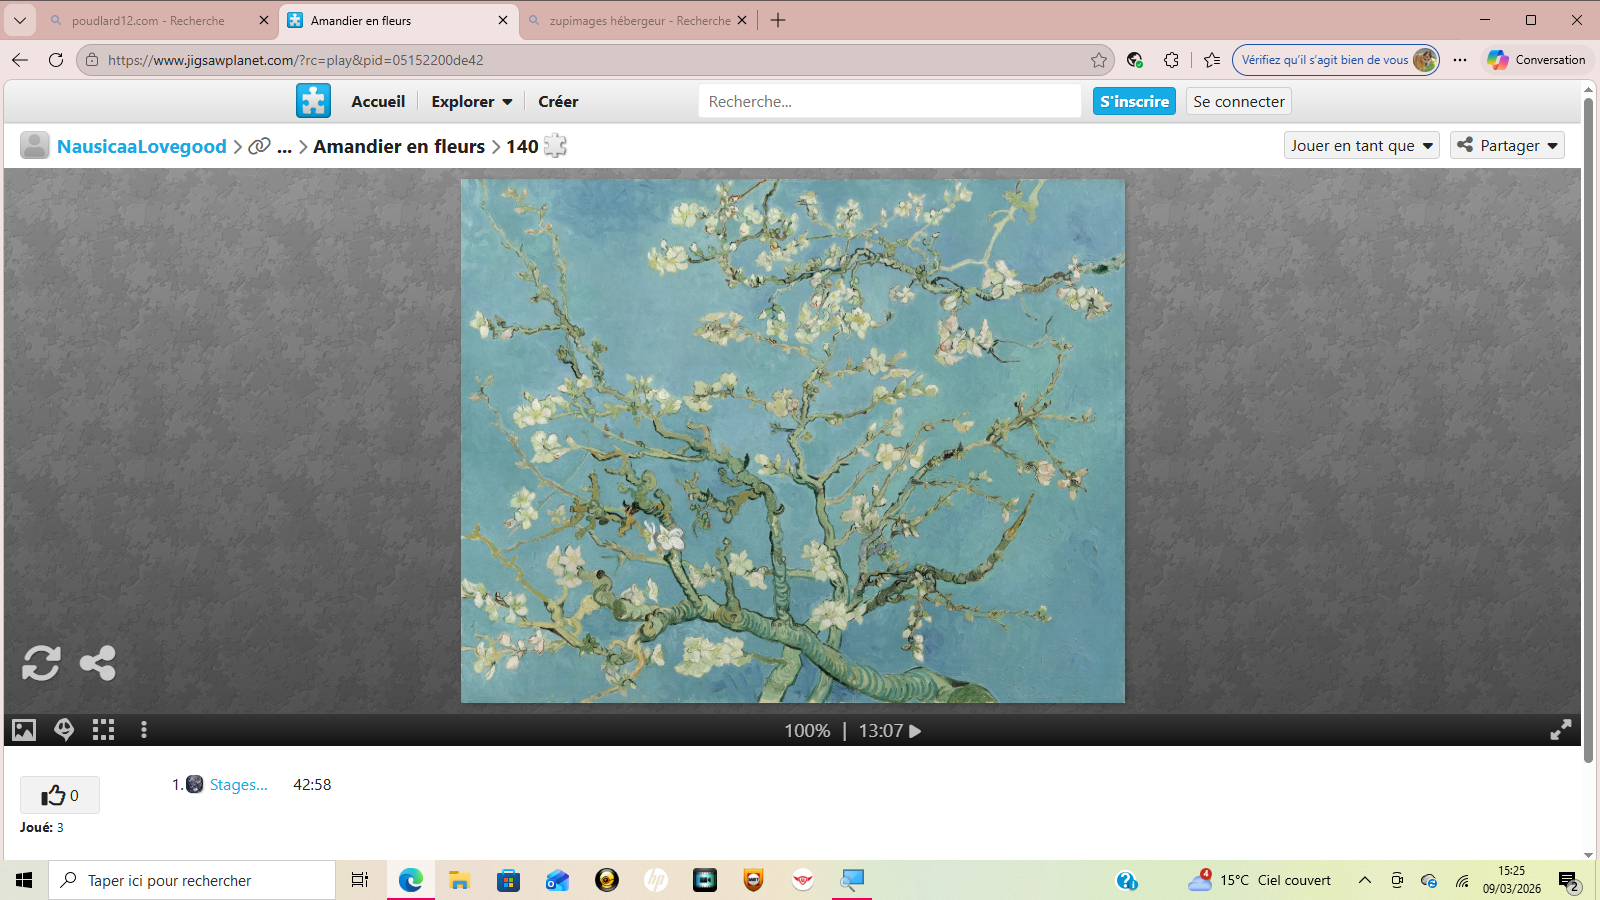Expand the breadcrumb ellipsis

tap(285, 147)
